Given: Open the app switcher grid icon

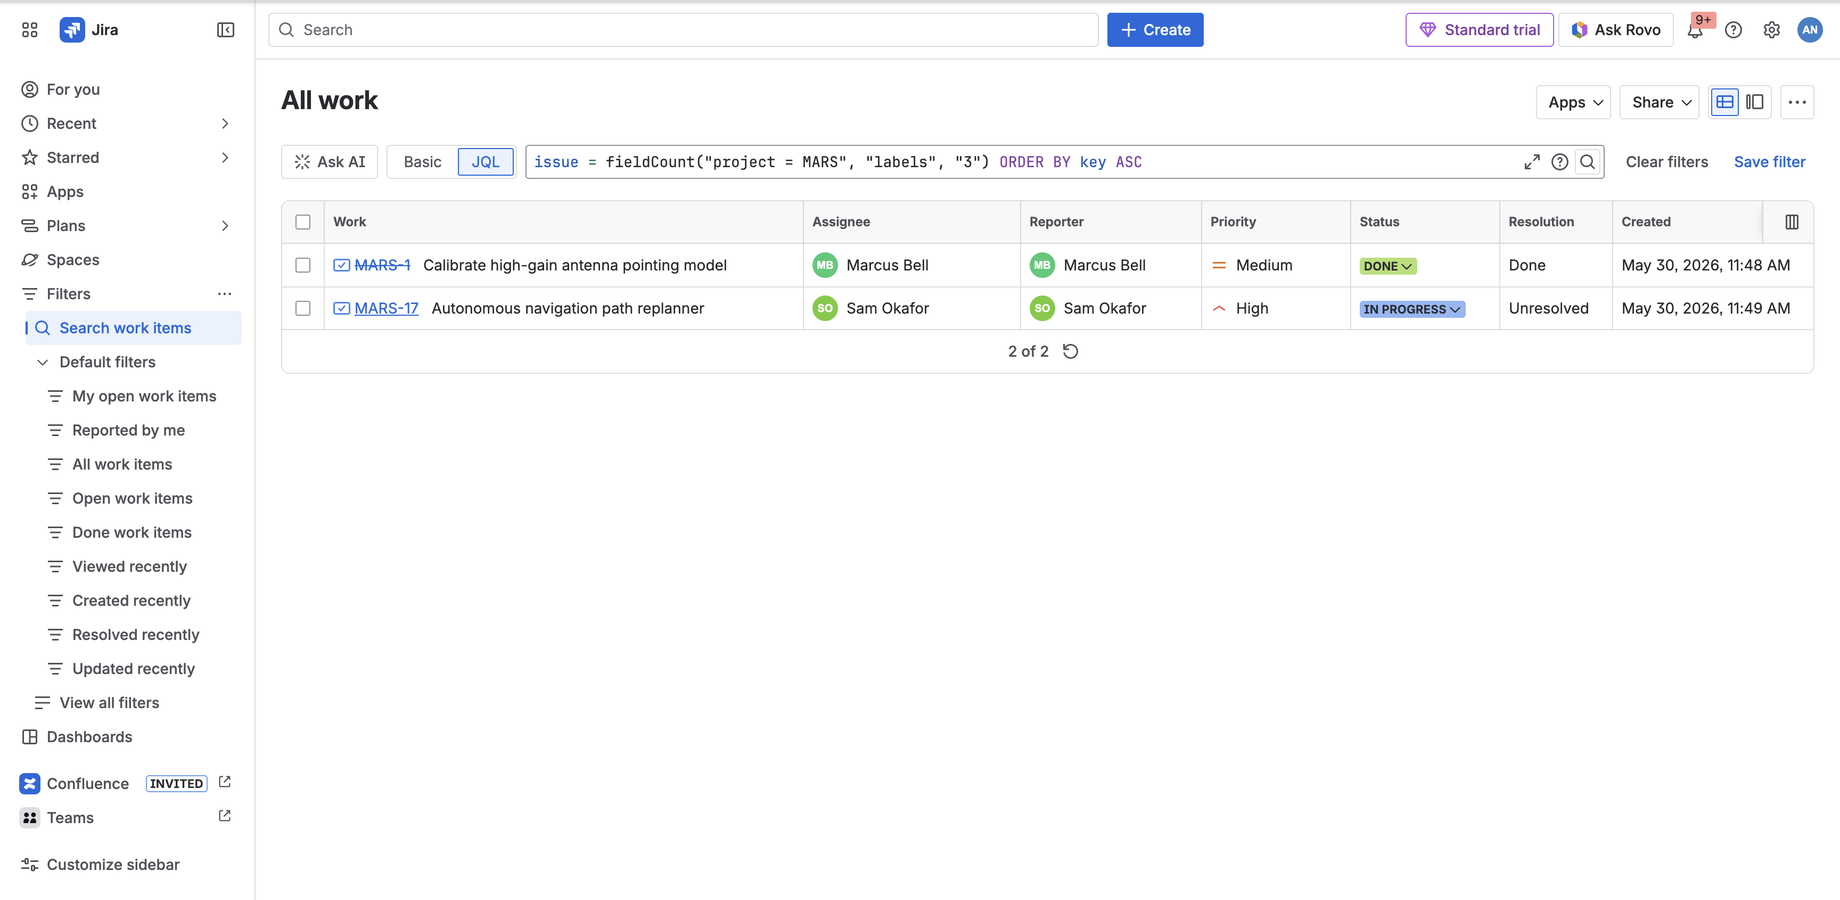Looking at the screenshot, I should tap(30, 30).
